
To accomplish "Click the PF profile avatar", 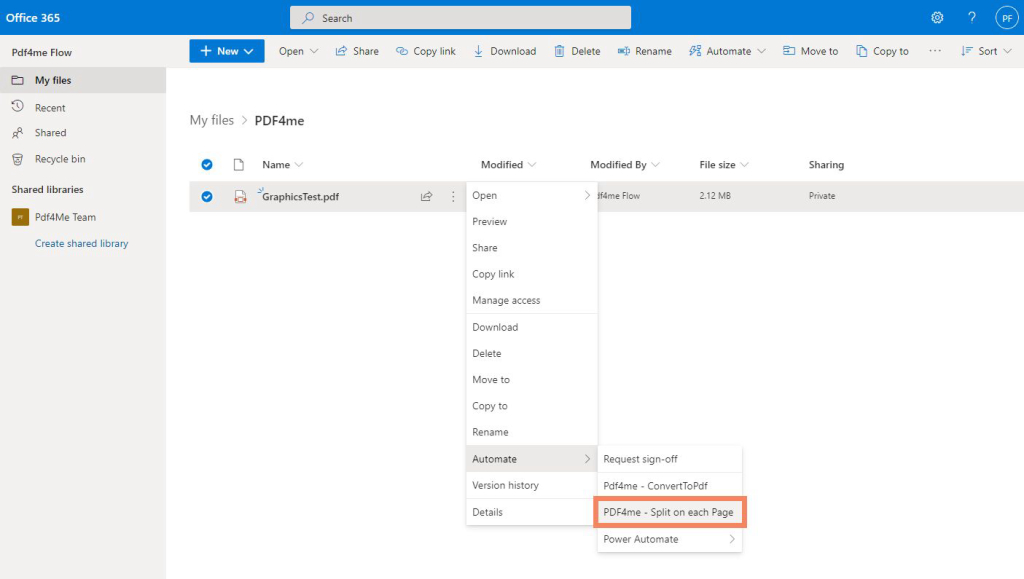I will coord(1006,17).
